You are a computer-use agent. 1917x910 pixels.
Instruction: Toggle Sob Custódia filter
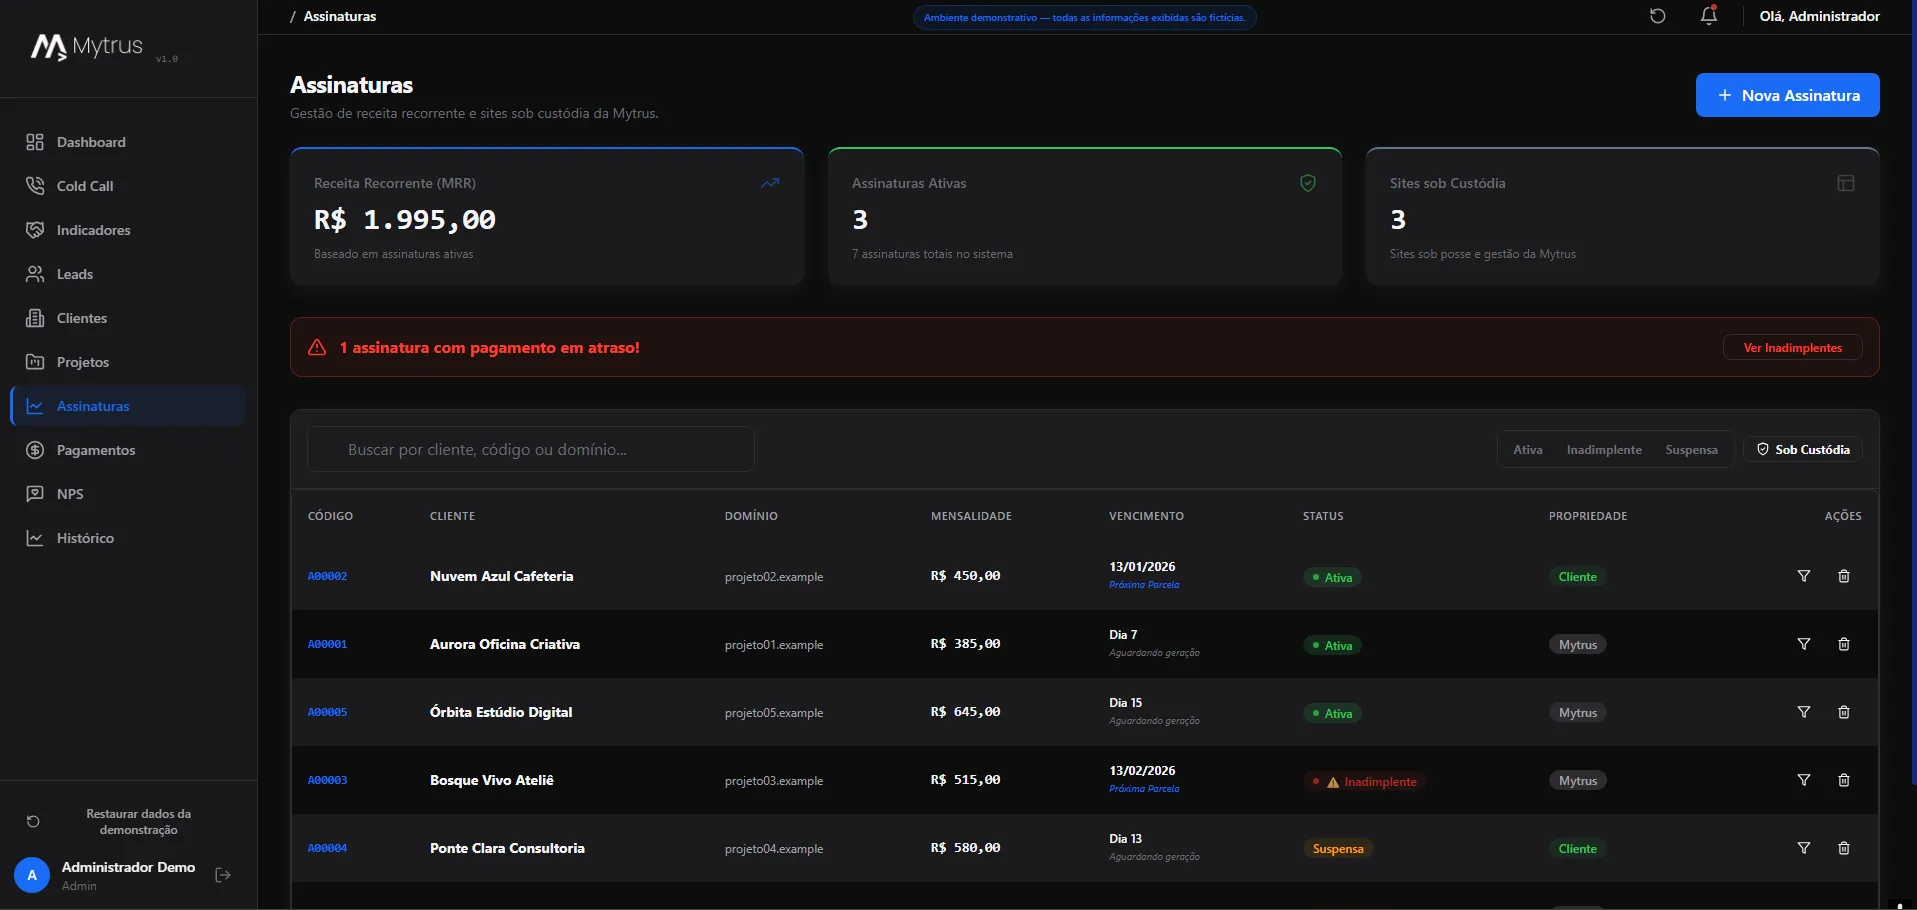pyautogui.click(x=1803, y=449)
